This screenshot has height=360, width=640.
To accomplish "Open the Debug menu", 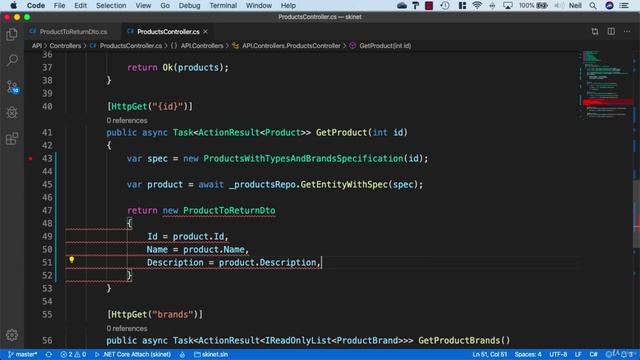I will coord(189,5).
